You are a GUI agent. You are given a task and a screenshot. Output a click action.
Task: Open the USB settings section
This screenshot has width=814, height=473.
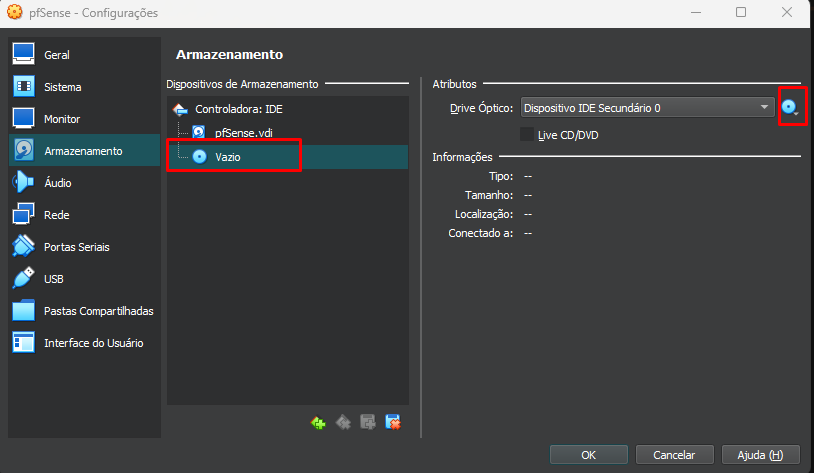85,279
